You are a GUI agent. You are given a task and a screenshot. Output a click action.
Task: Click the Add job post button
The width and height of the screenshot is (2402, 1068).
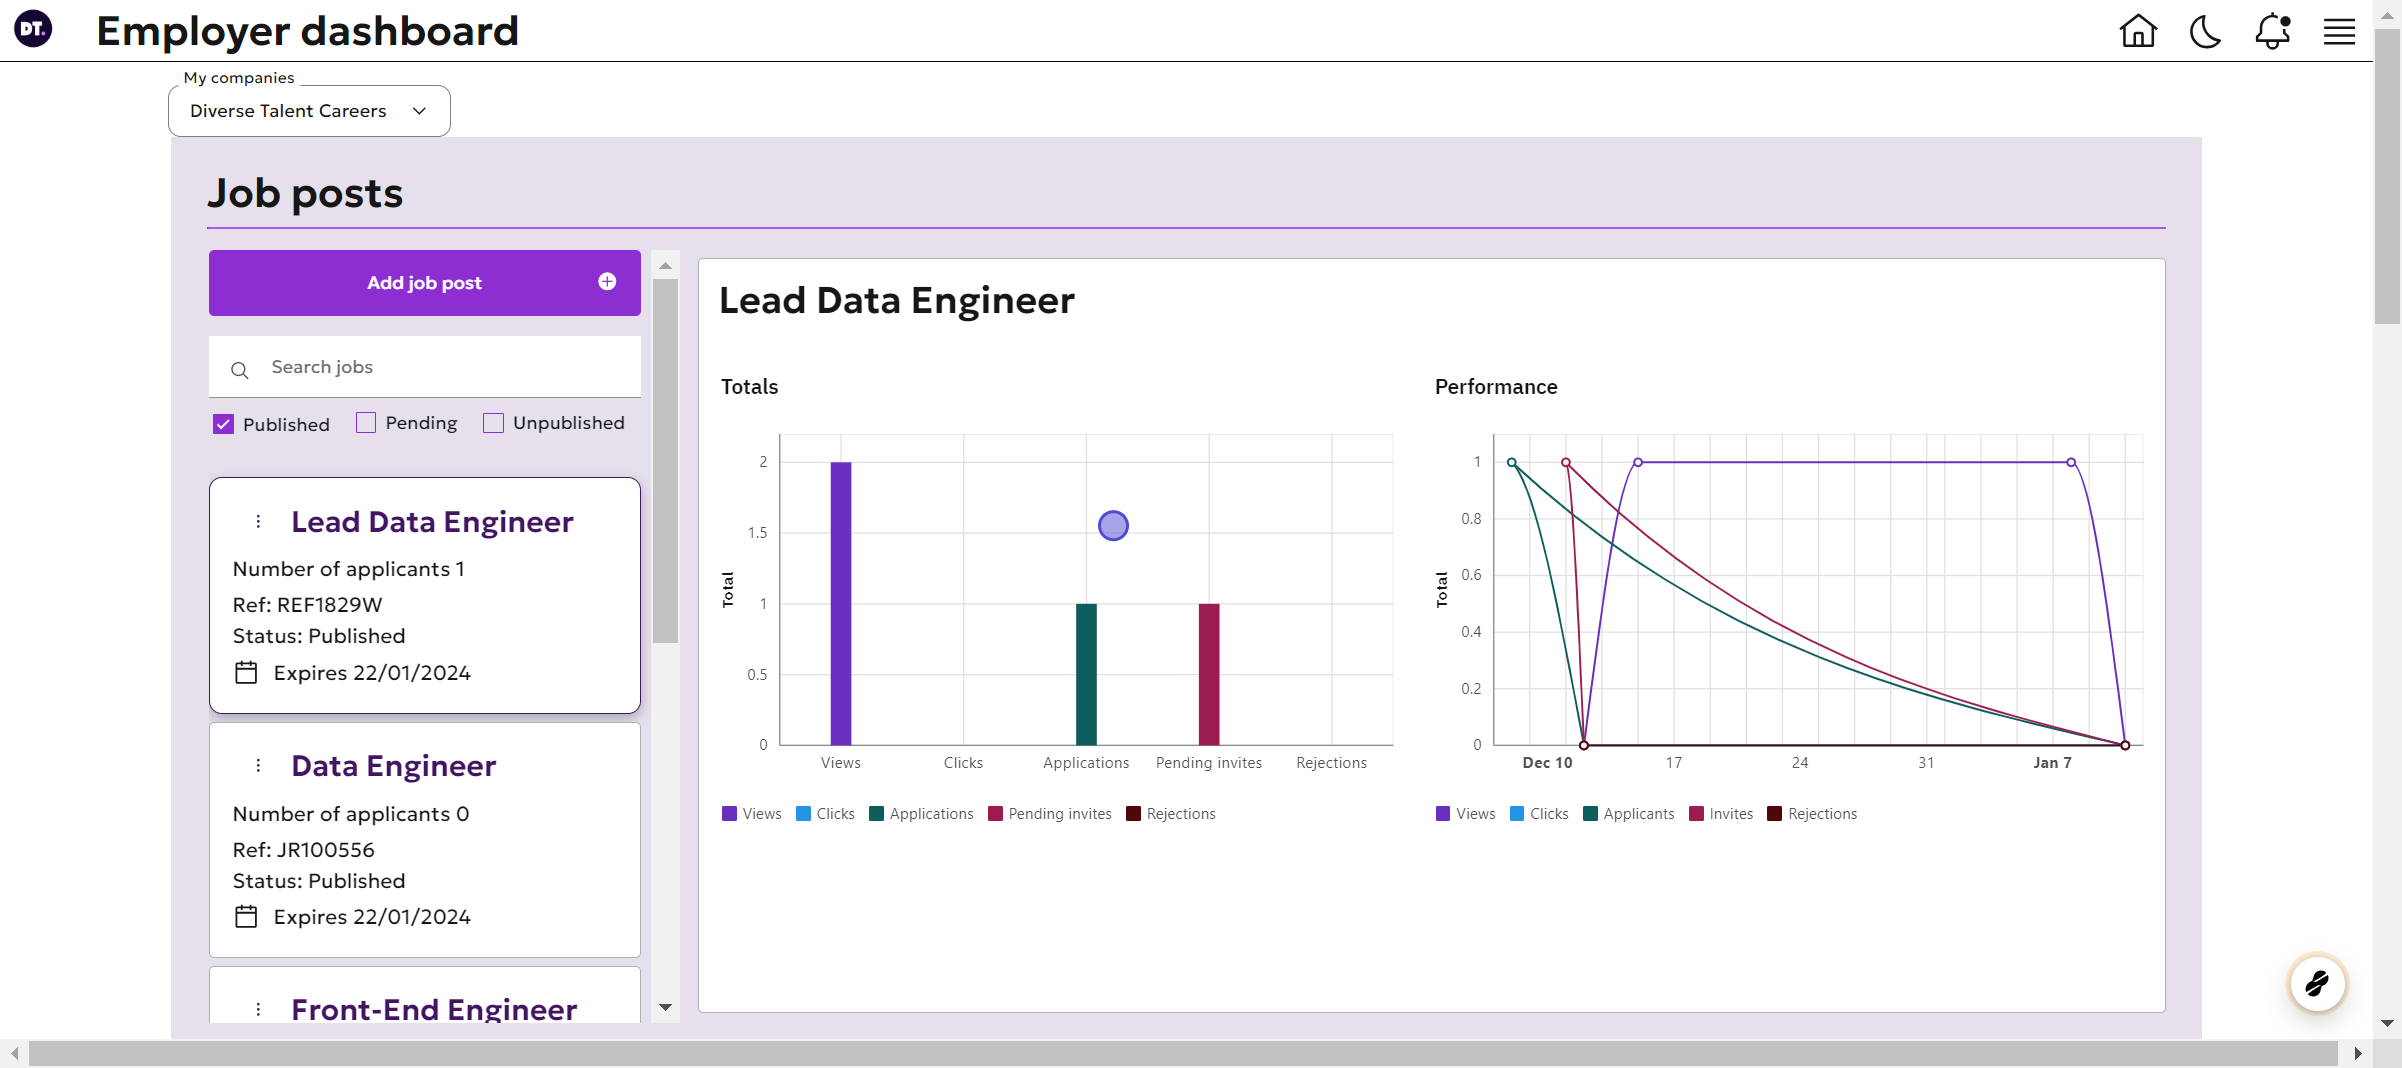tap(425, 283)
